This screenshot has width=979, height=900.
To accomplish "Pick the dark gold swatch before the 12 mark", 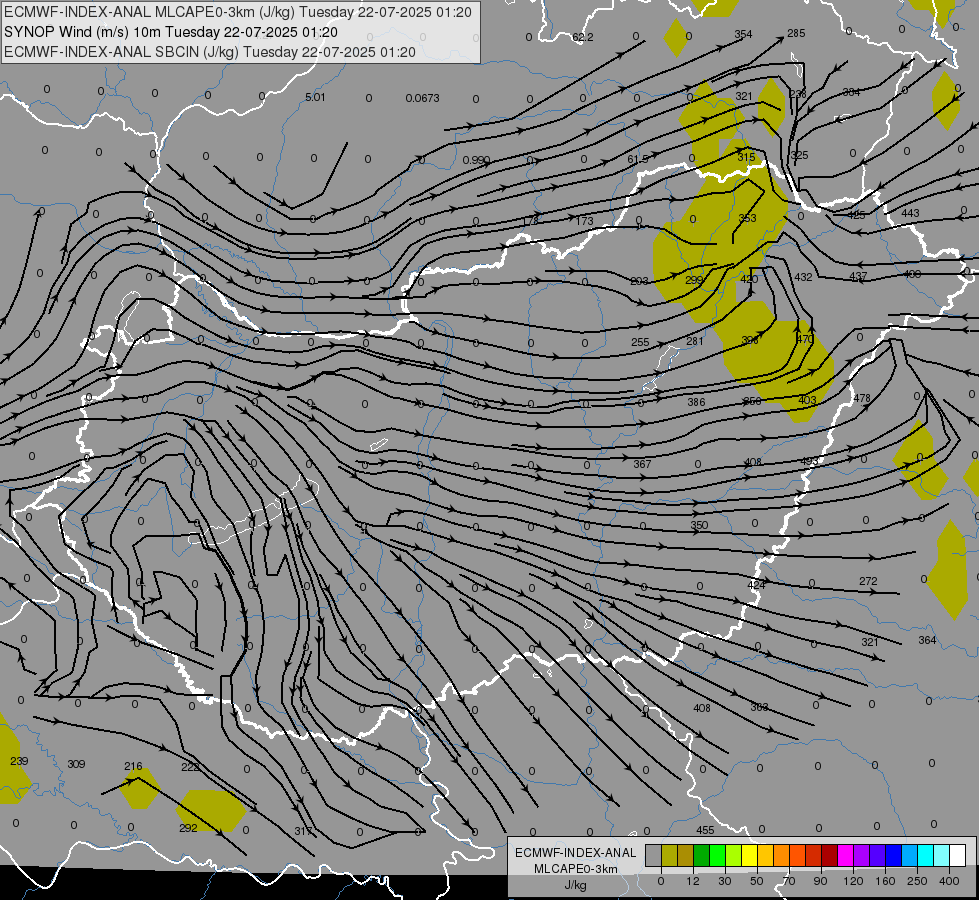I will (x=686, y=855).
